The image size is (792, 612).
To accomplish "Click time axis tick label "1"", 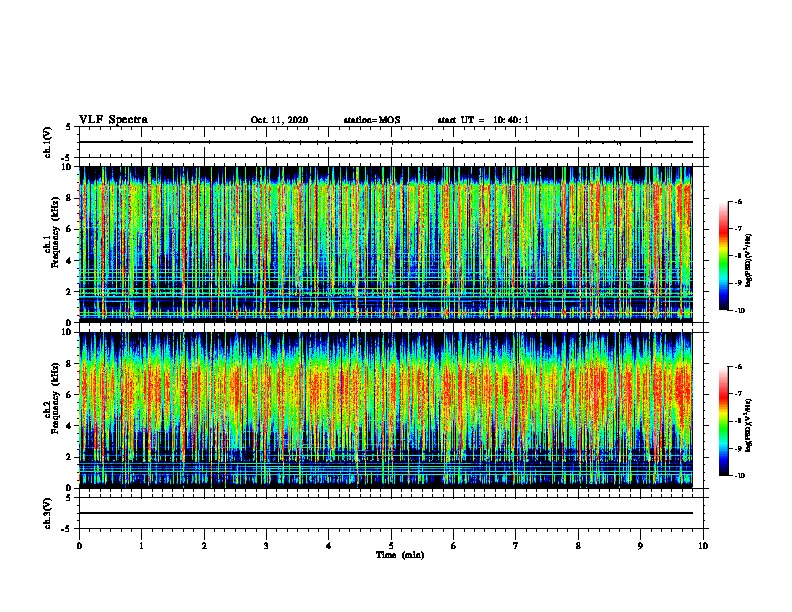I will coord(141,546).
